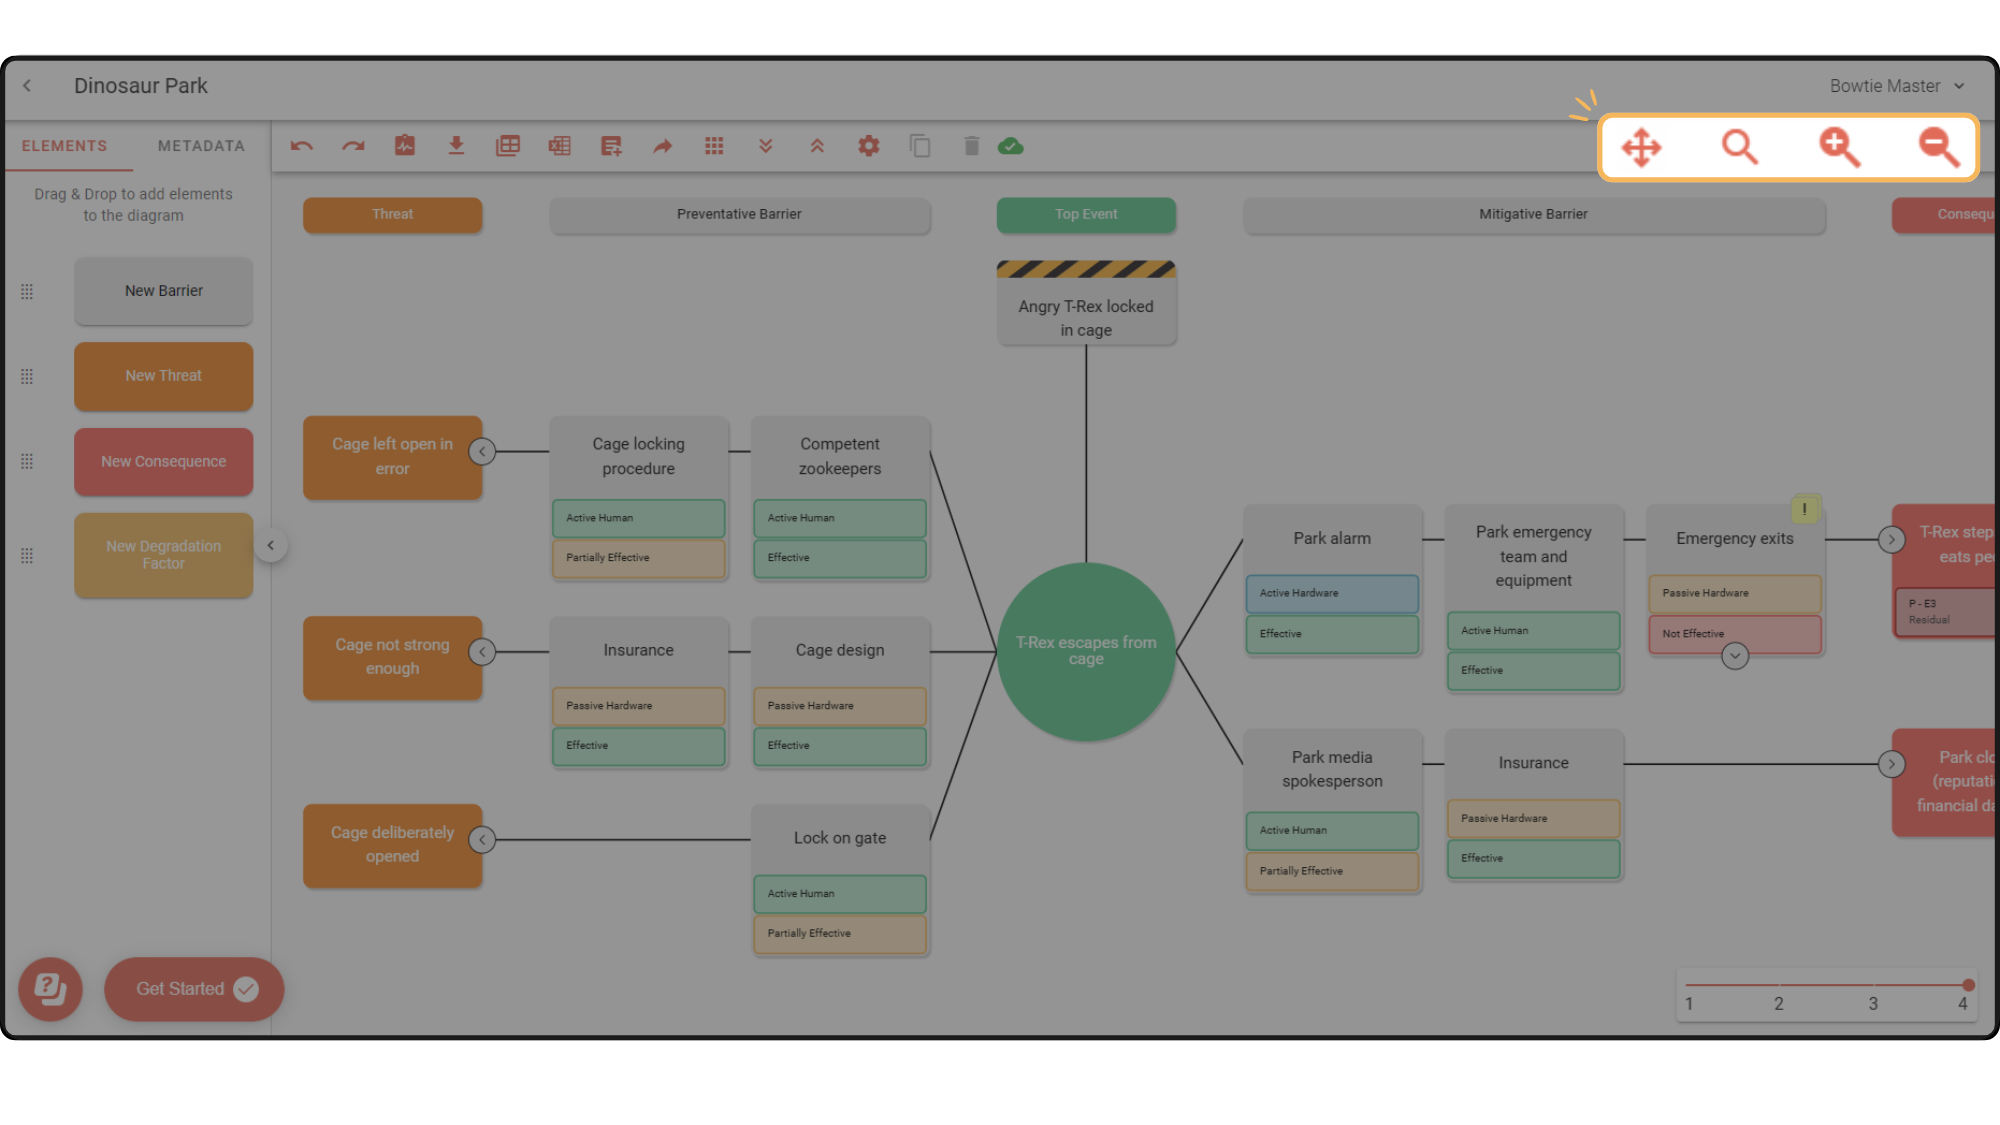Switch to the Metadata tab

tap(201, 146)
